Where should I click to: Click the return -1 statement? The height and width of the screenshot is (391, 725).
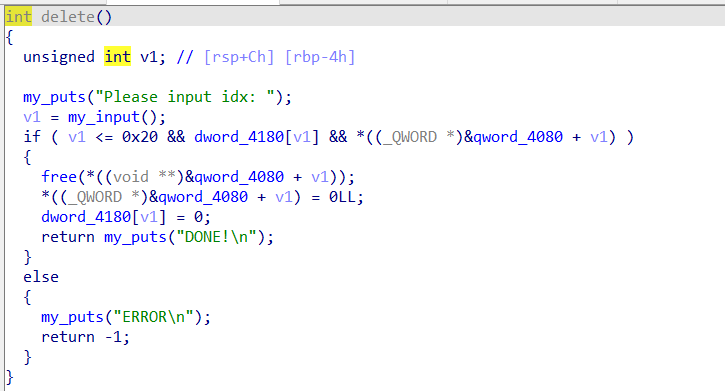coord(85,337)
